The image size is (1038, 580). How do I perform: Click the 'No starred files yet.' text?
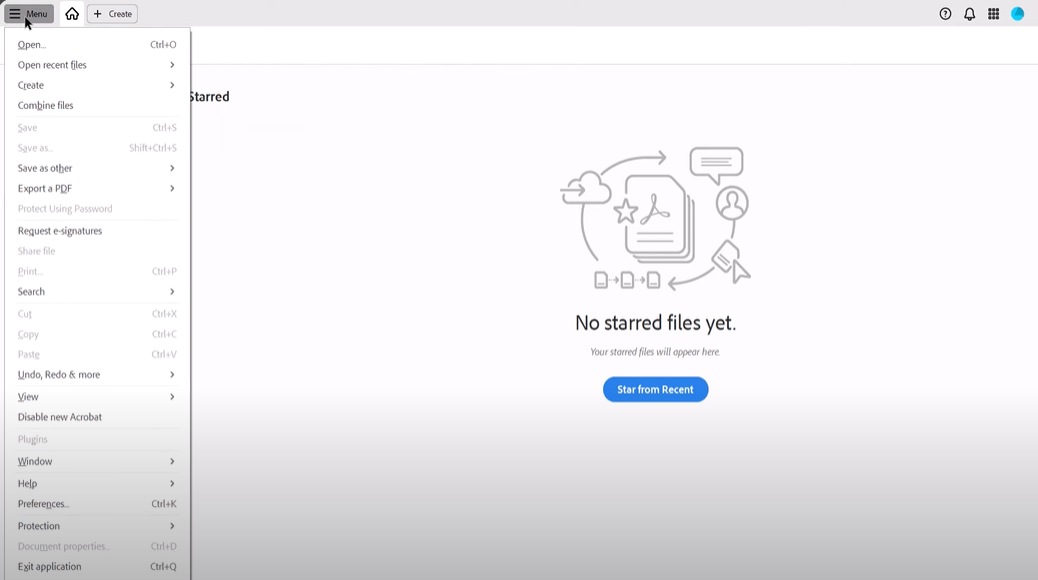coord(655,323)
